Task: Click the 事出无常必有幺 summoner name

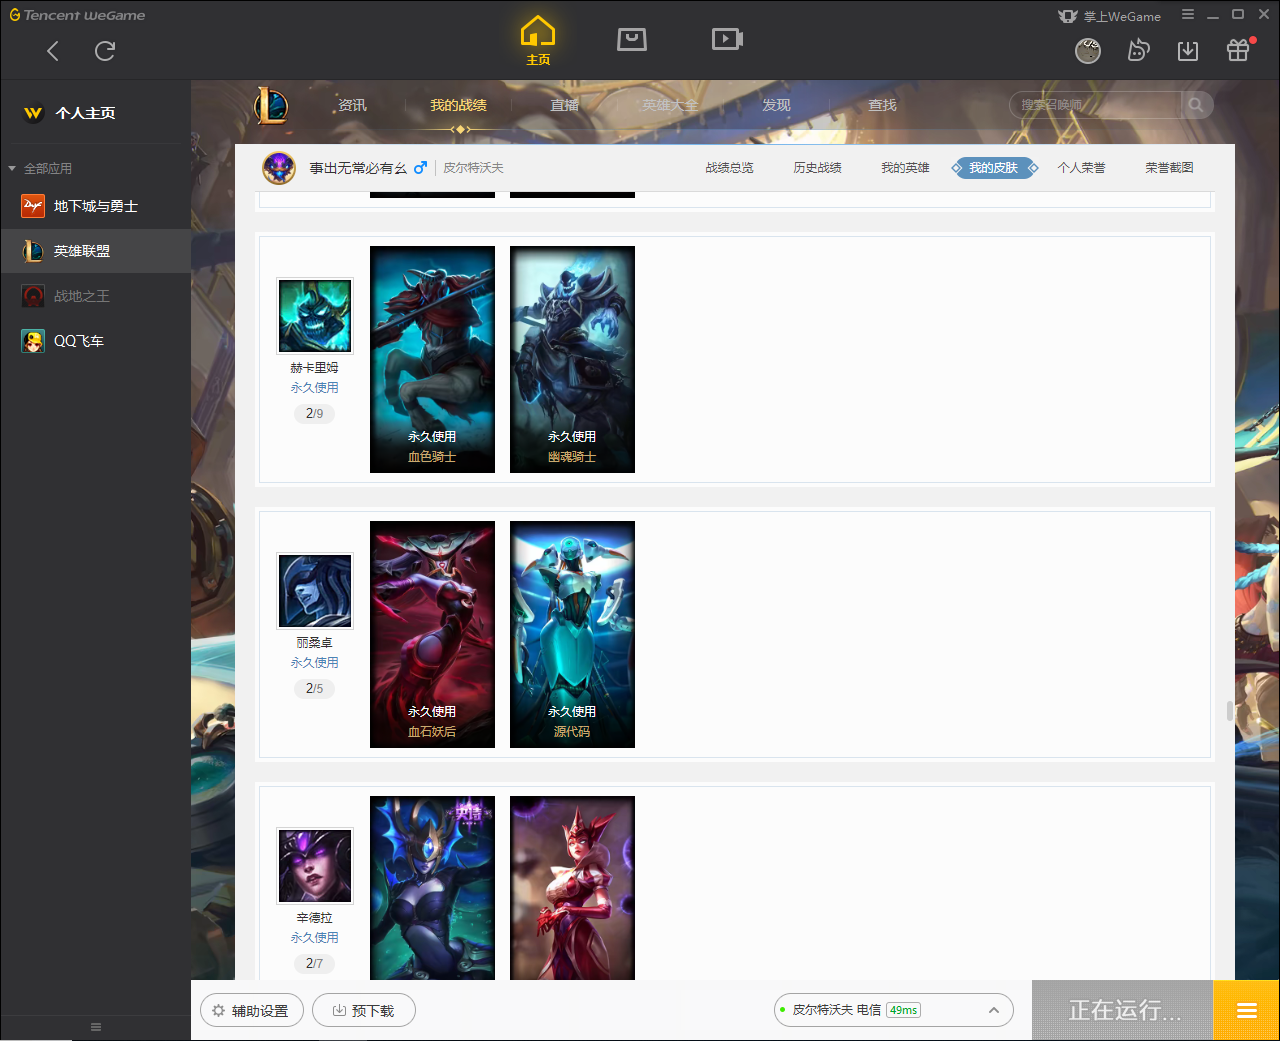Action: point(358,168)
